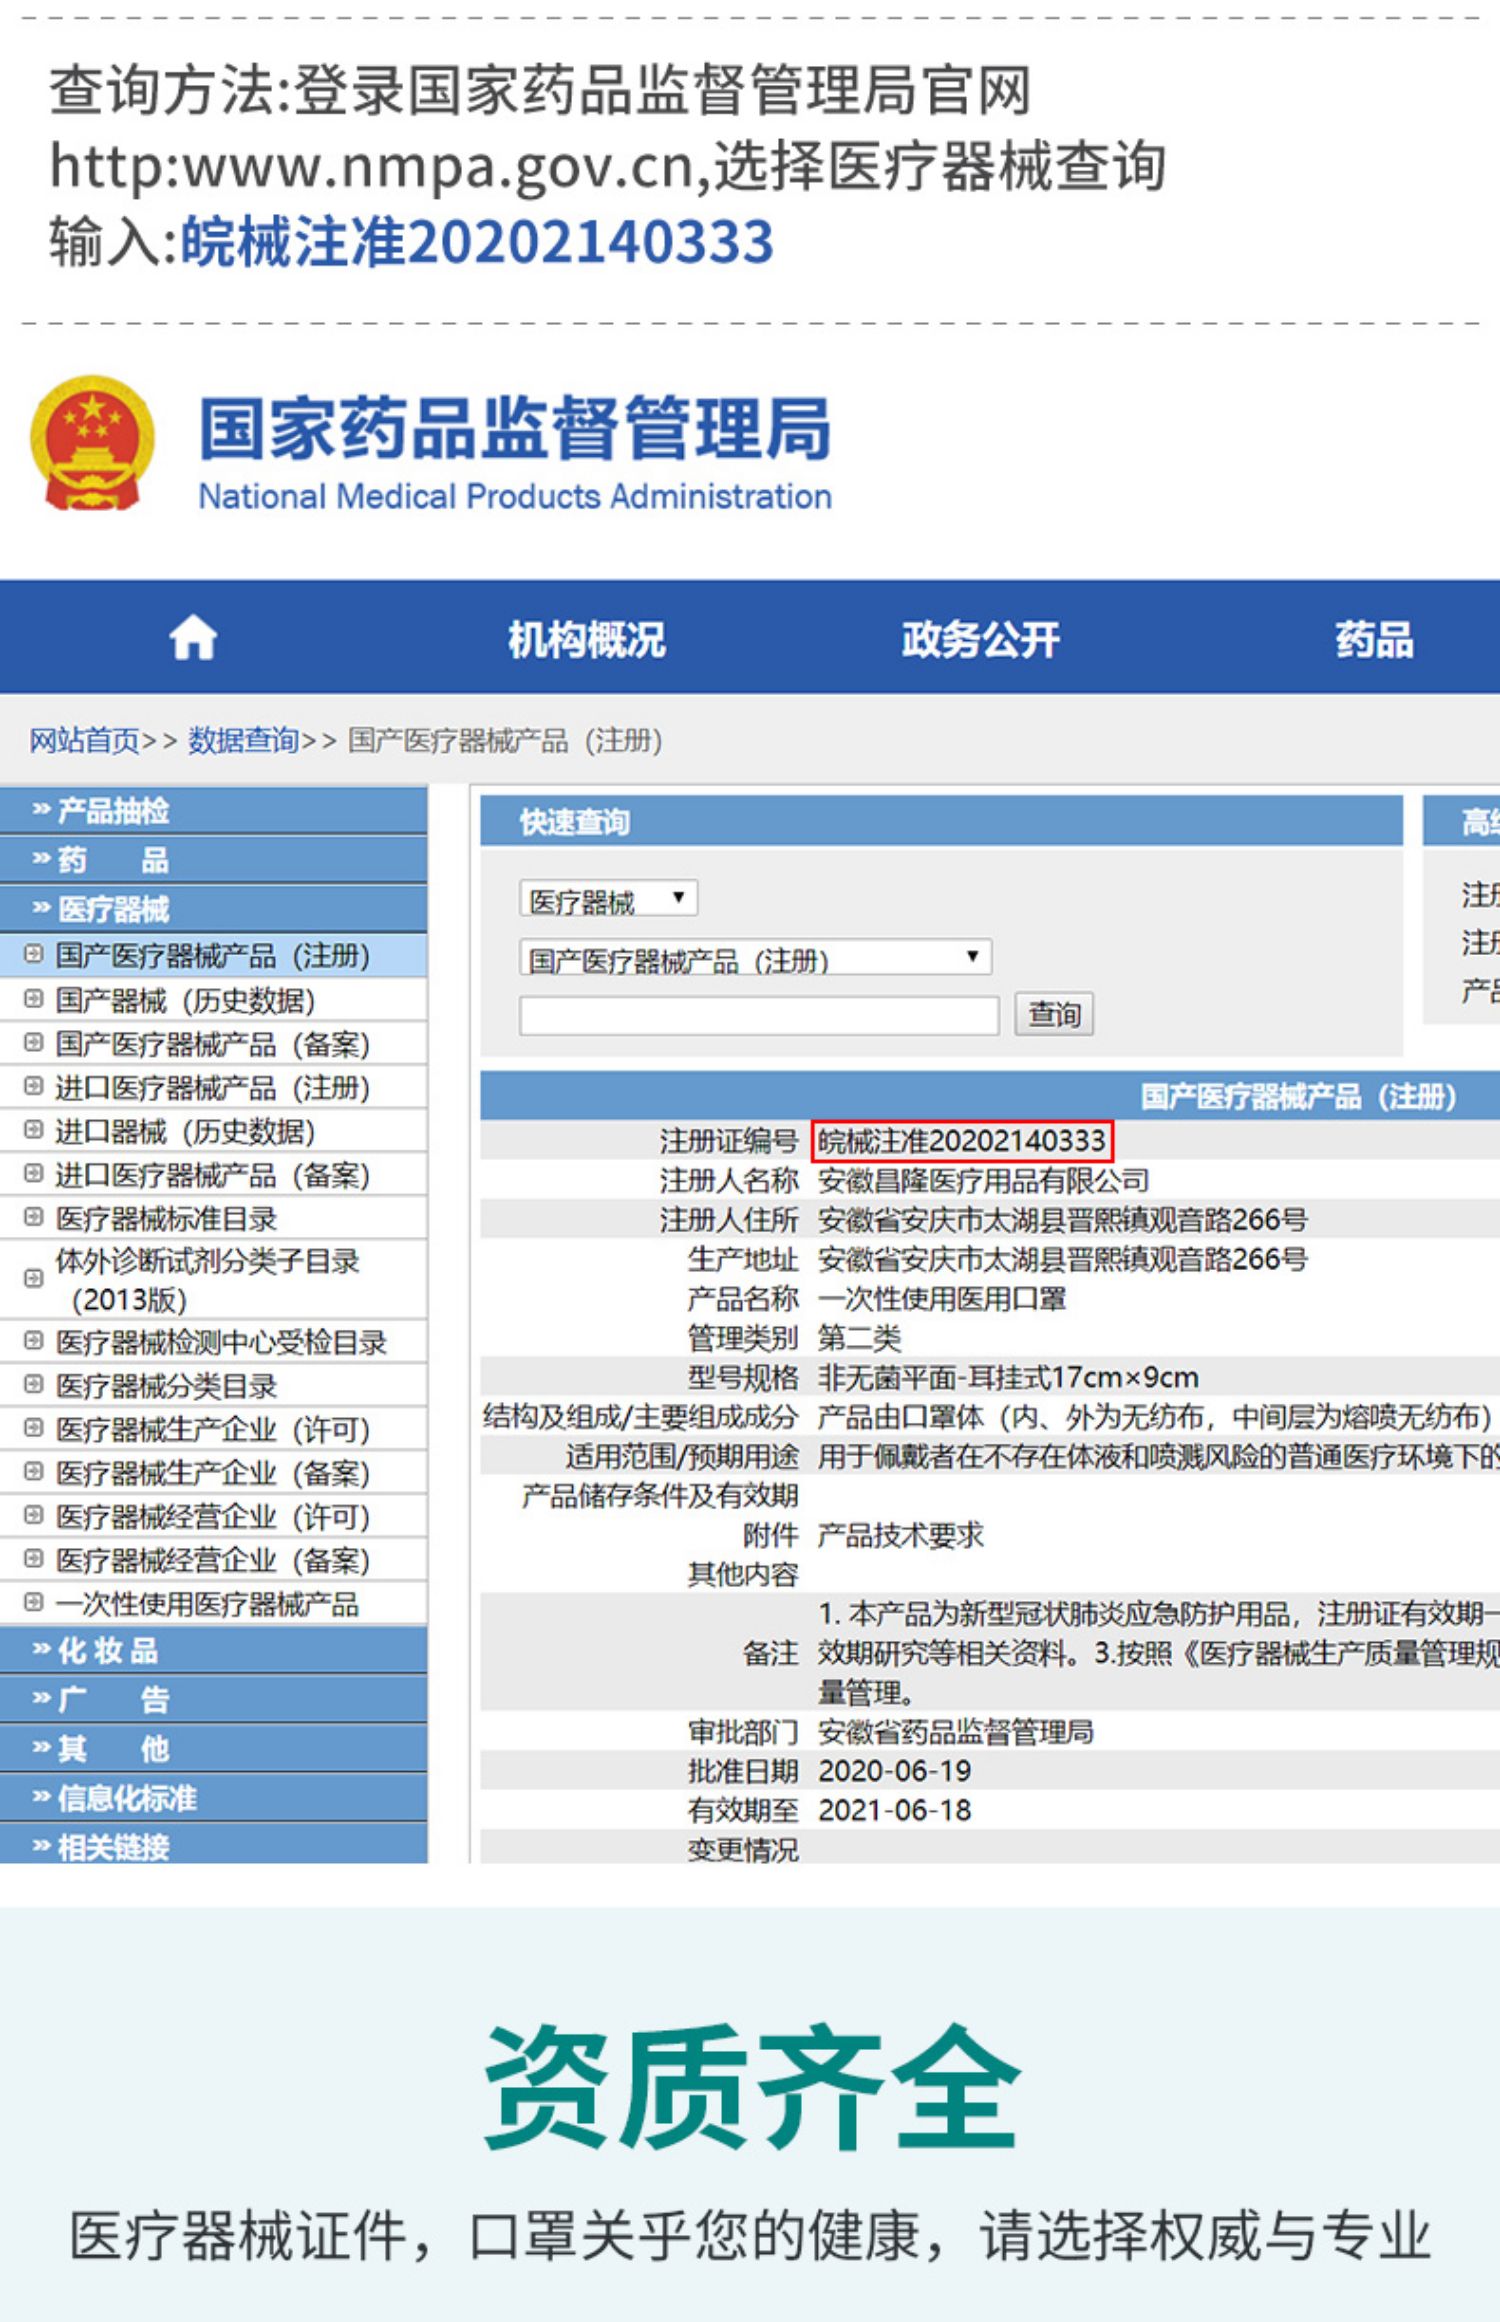
Task: Open 医疗器械经营企业（许可） in sidebar
Action: [x=212, y=1517]
